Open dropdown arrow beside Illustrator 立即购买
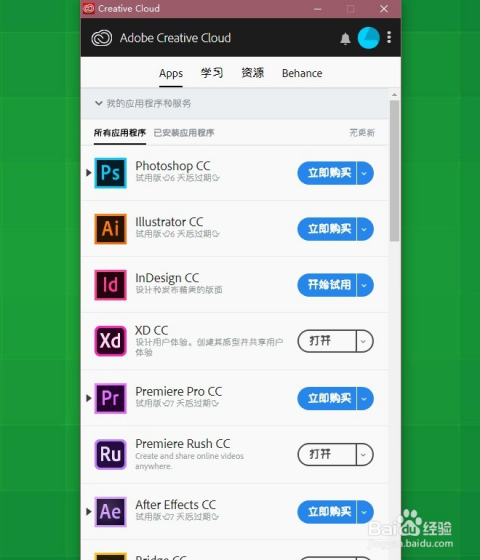This screenshot has height=560, width=480. pos(365,229)
